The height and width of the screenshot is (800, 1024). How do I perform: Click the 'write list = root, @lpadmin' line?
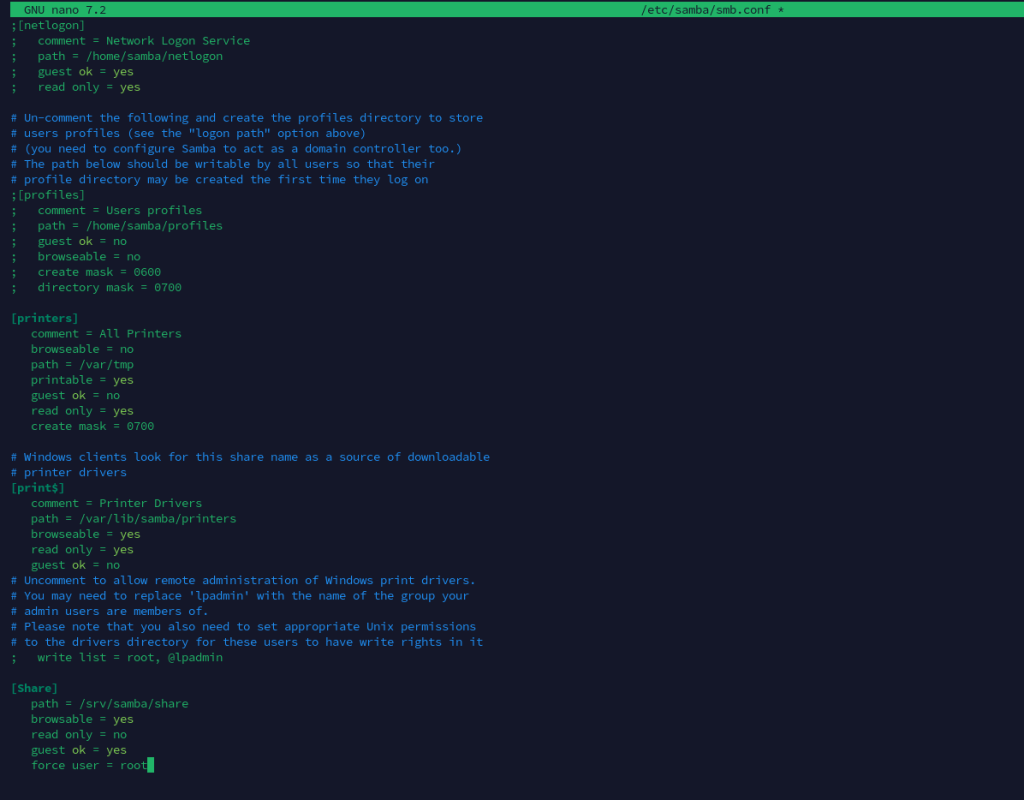pyautogui.click(x=130, y=657)
